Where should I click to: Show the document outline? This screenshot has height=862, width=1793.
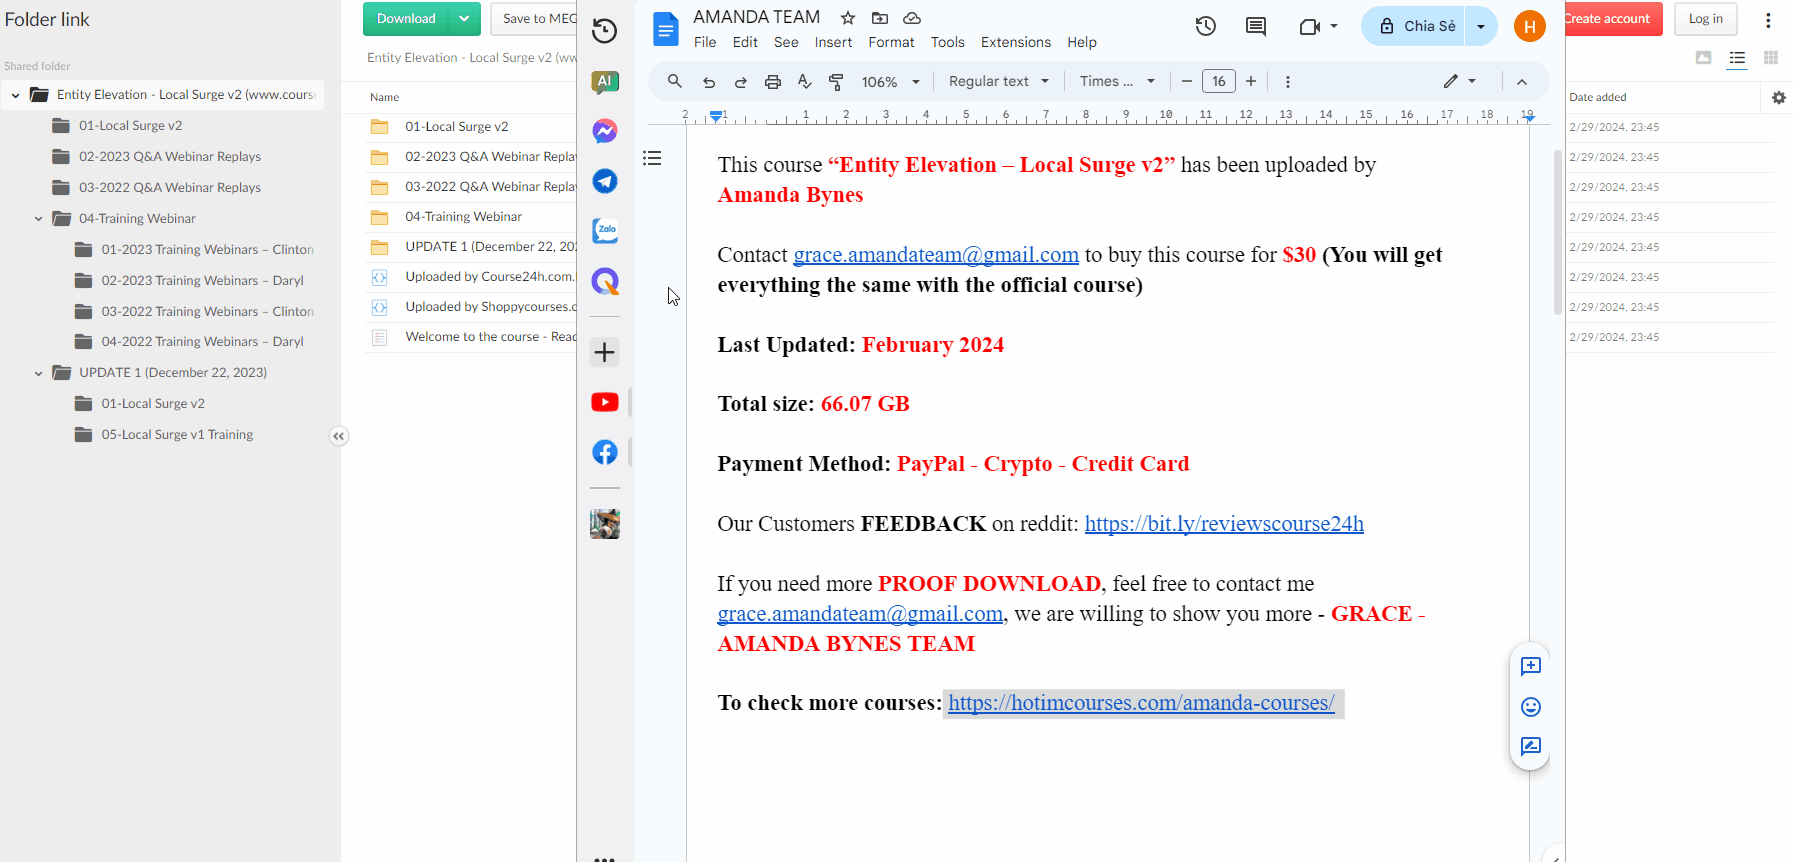click(652, 158)
